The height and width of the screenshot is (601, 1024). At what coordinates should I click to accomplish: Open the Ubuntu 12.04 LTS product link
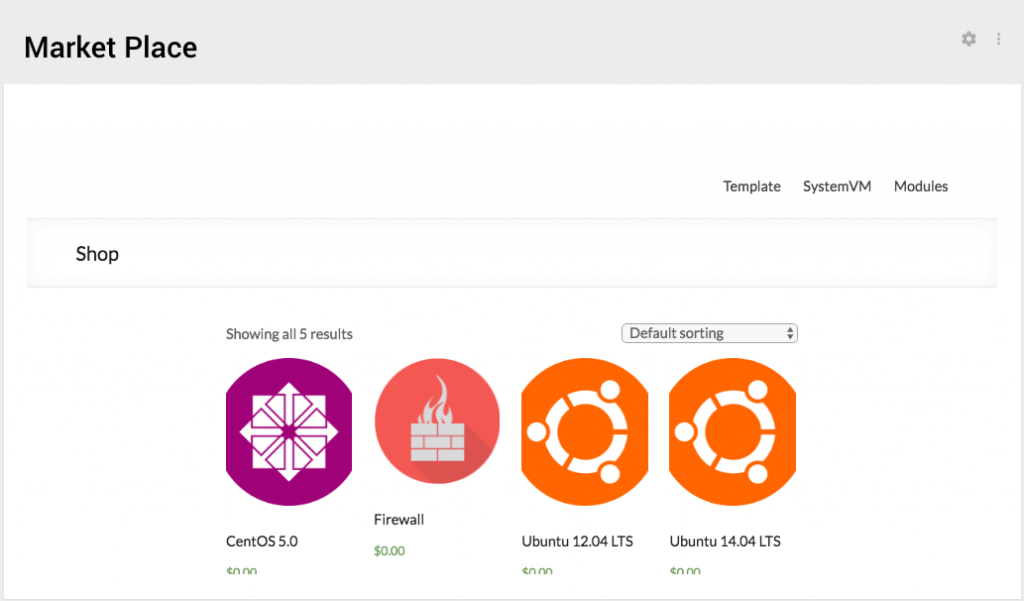pyautogui.click(x=577, y=541)
